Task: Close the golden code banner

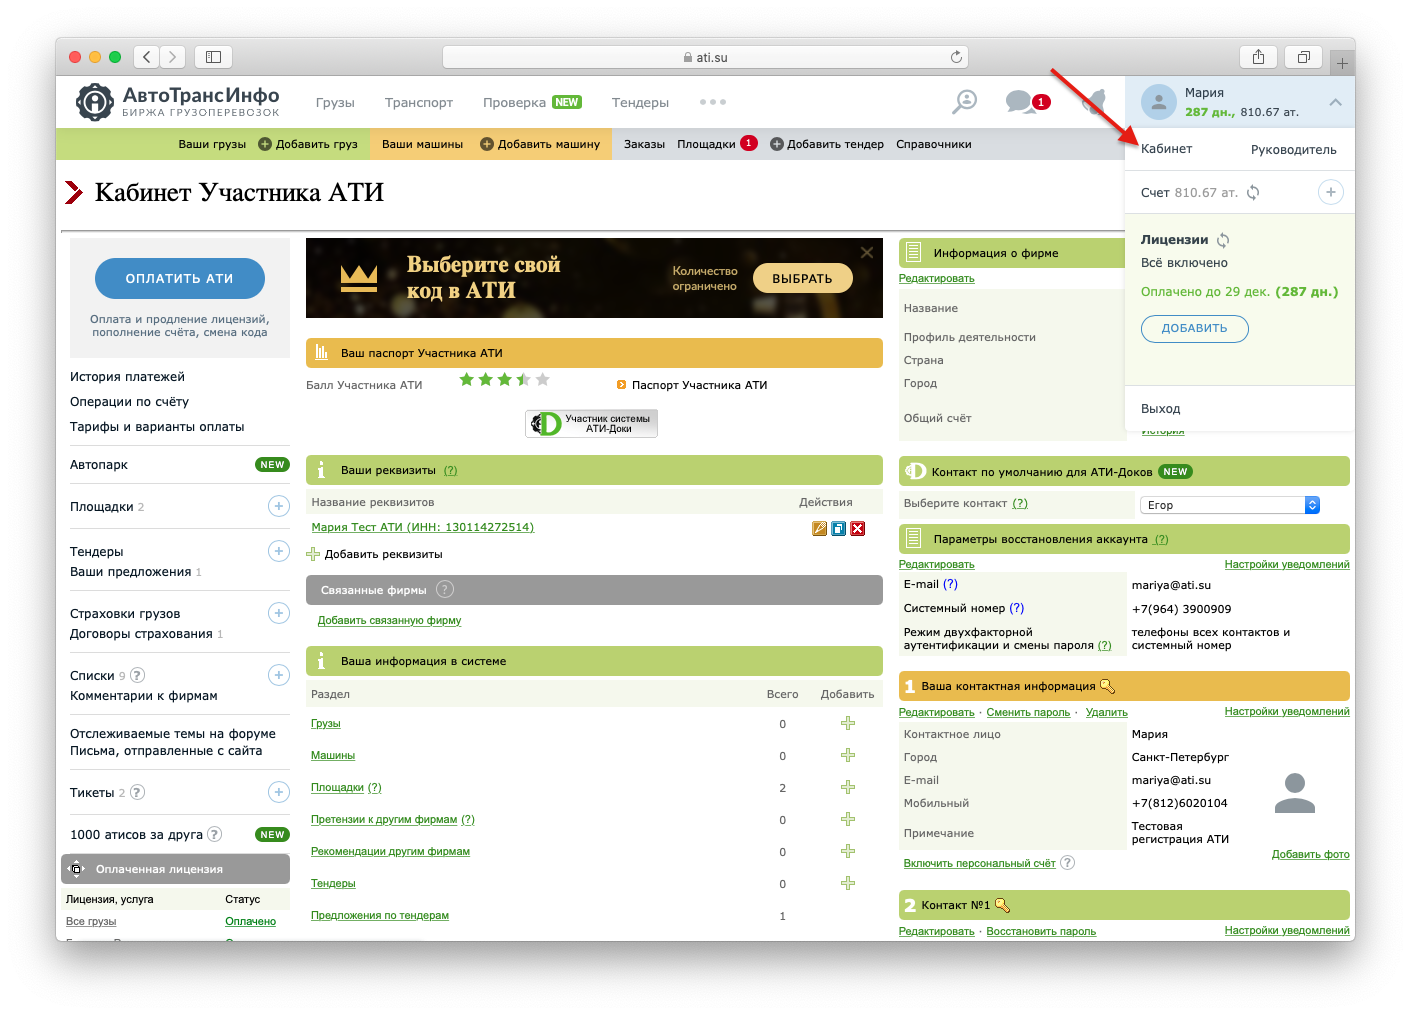Action: pos(867,252)
